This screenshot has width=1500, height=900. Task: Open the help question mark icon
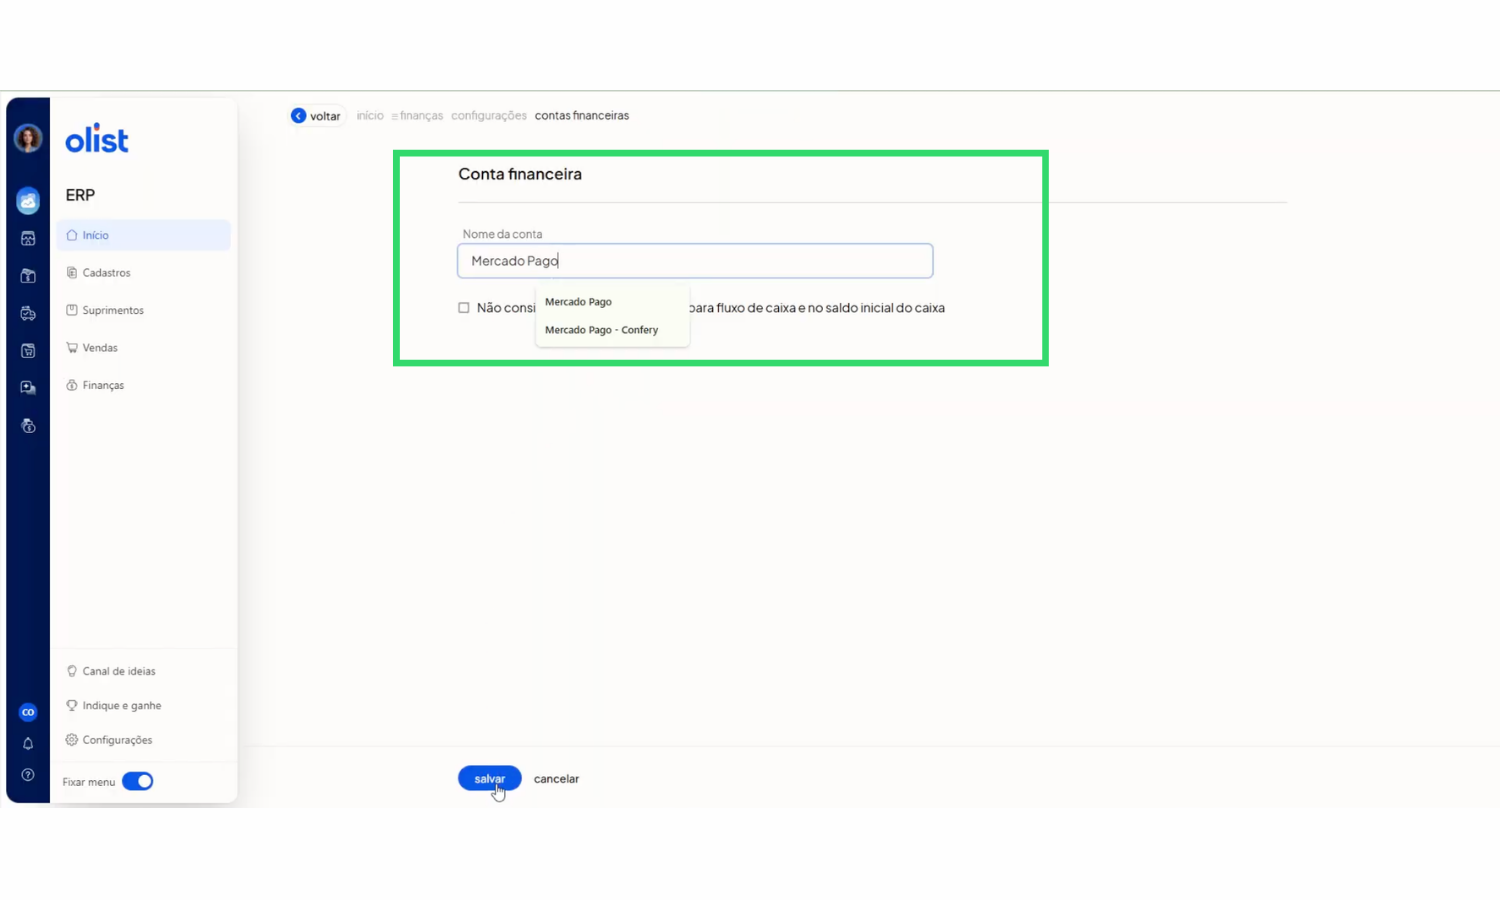point(28,775)
